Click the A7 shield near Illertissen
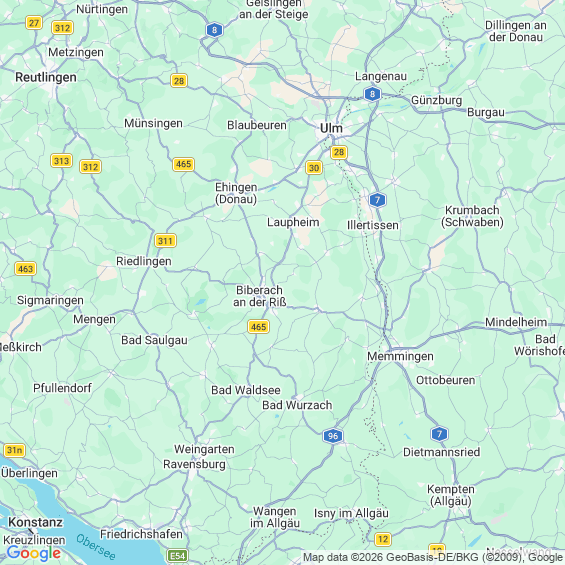 point(377,200)
